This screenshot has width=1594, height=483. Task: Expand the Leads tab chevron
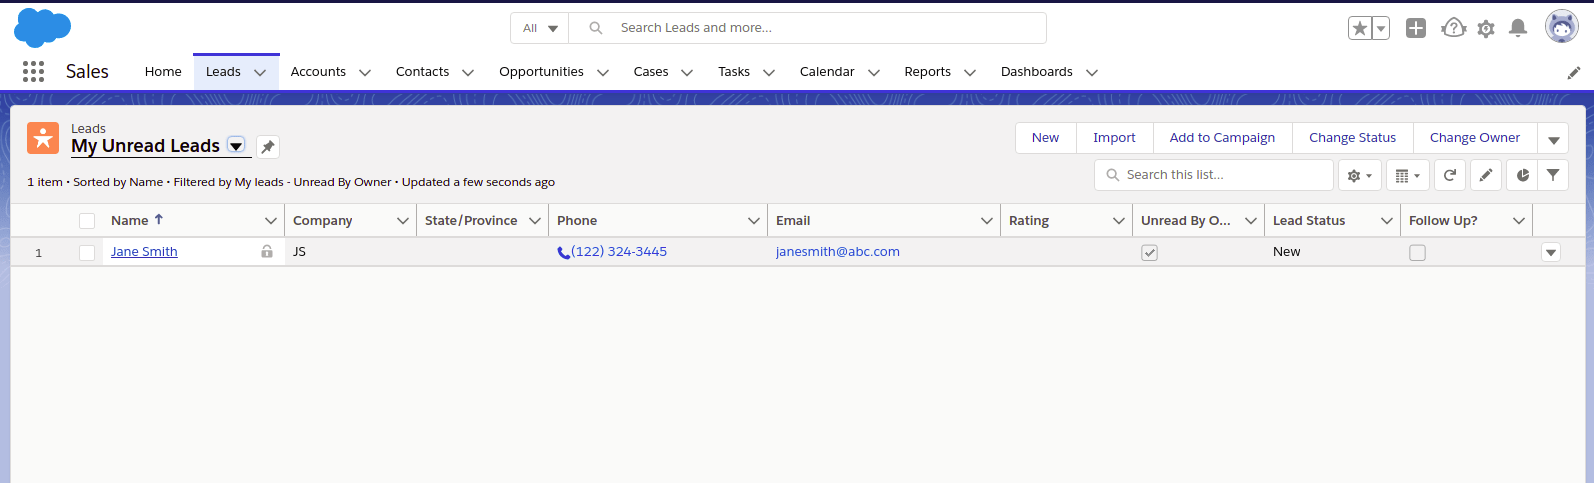pyautogui.click(x=260, y=72)
